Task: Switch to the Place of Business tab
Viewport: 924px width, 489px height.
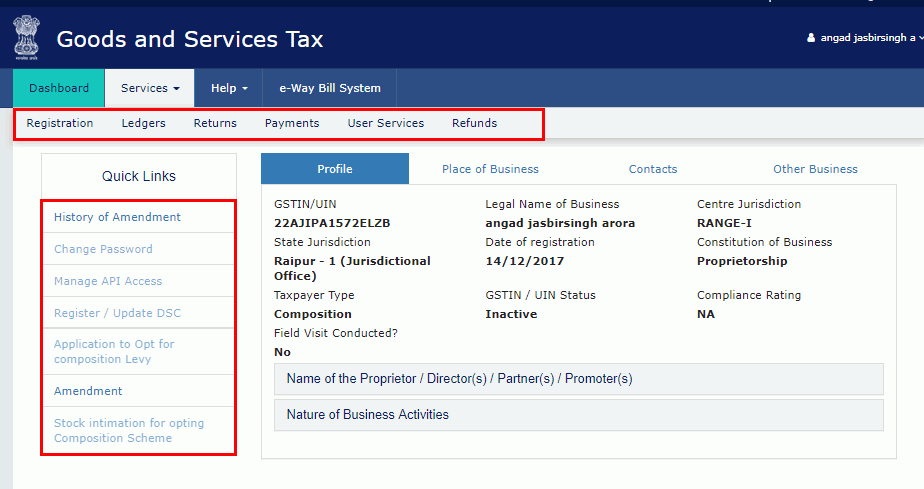Action: pyautogui.click(x=490, y=169)
